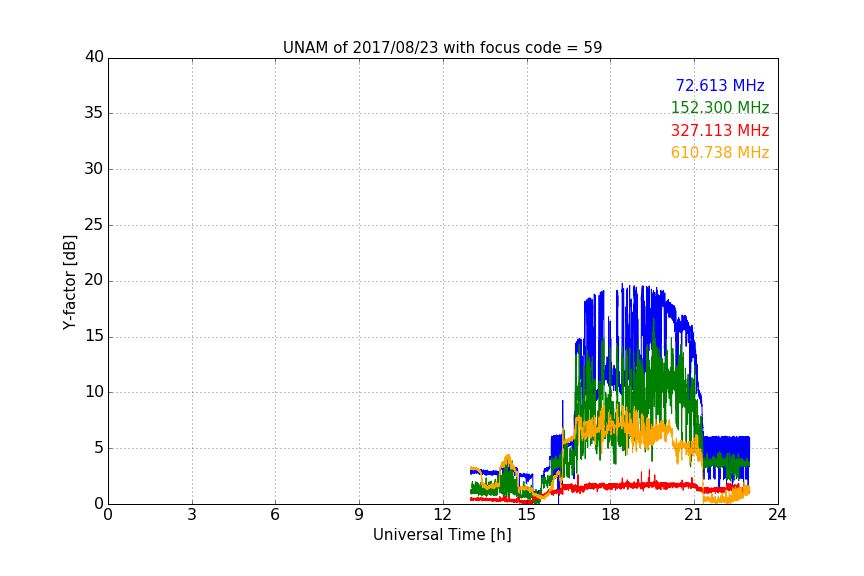Click the y-axis tick label '20'
Image resolution: width=864 pixels, height=576 pixels.
tap(94, 281)
